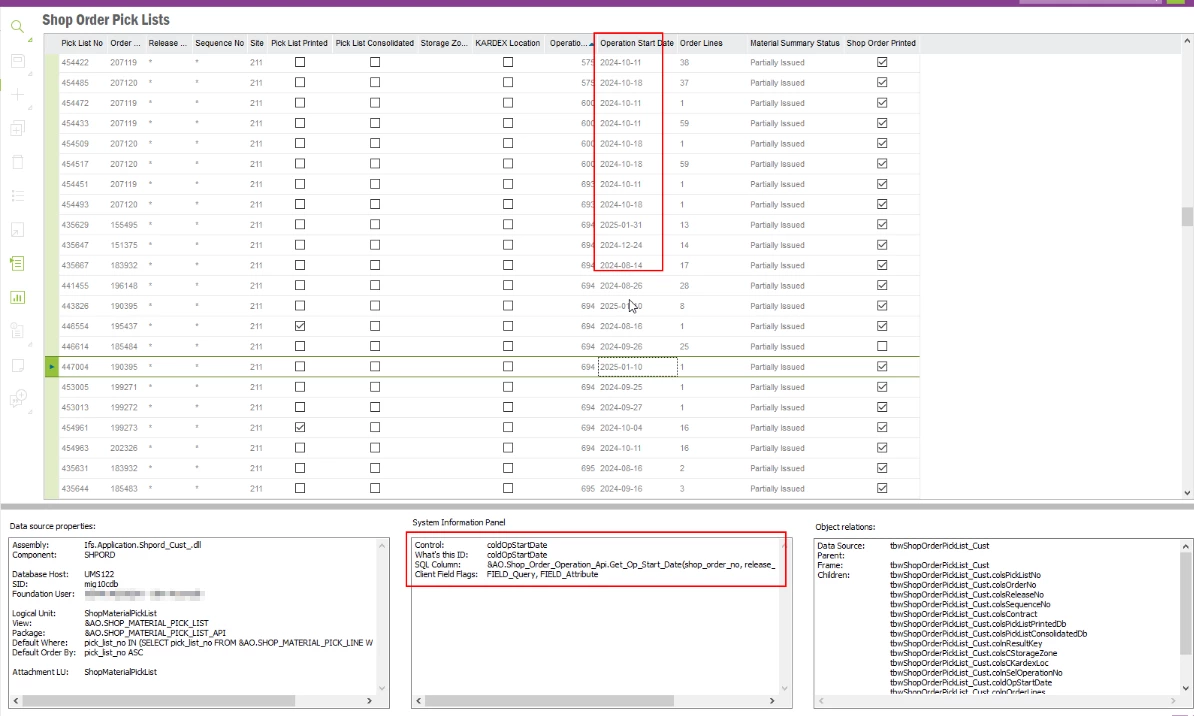Click the main table scroll down arrow
This screenshot has width=1194, height=716.
click(1186, 493)
